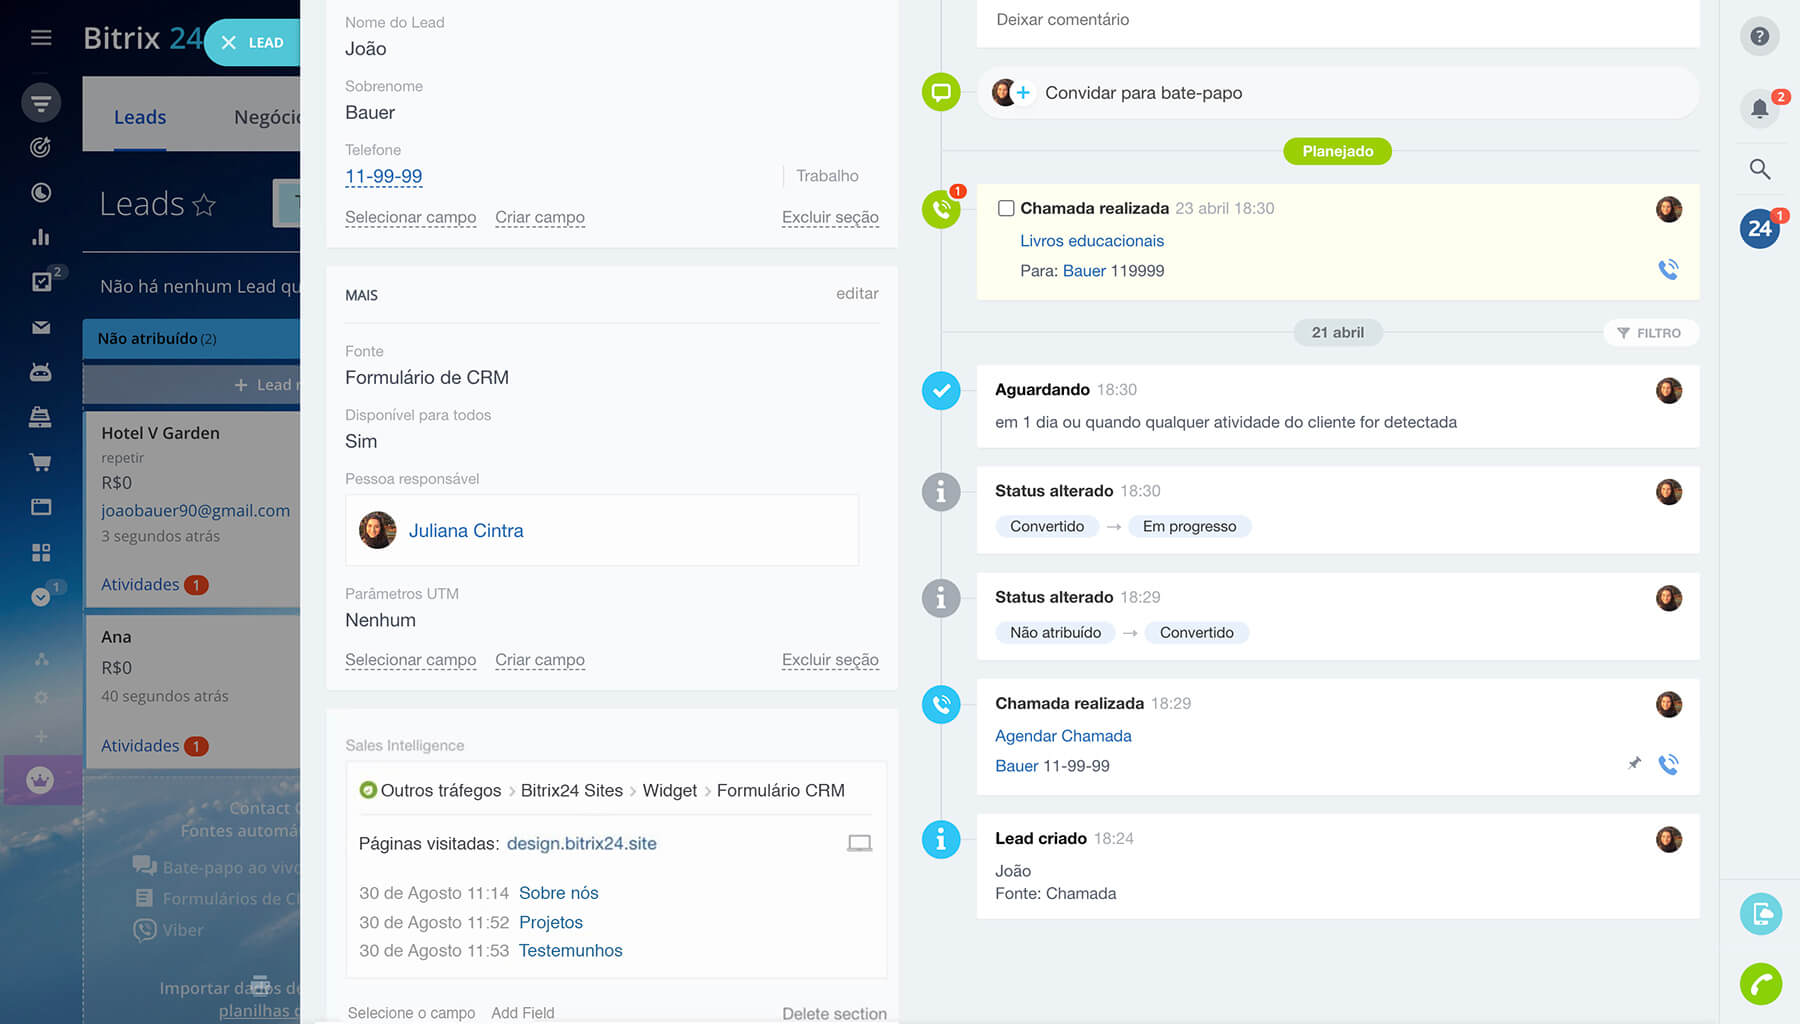This screenshot has height=1024, width=1800.
Task: Open Juliana Cintra's profile link
Action: [465, 531]
